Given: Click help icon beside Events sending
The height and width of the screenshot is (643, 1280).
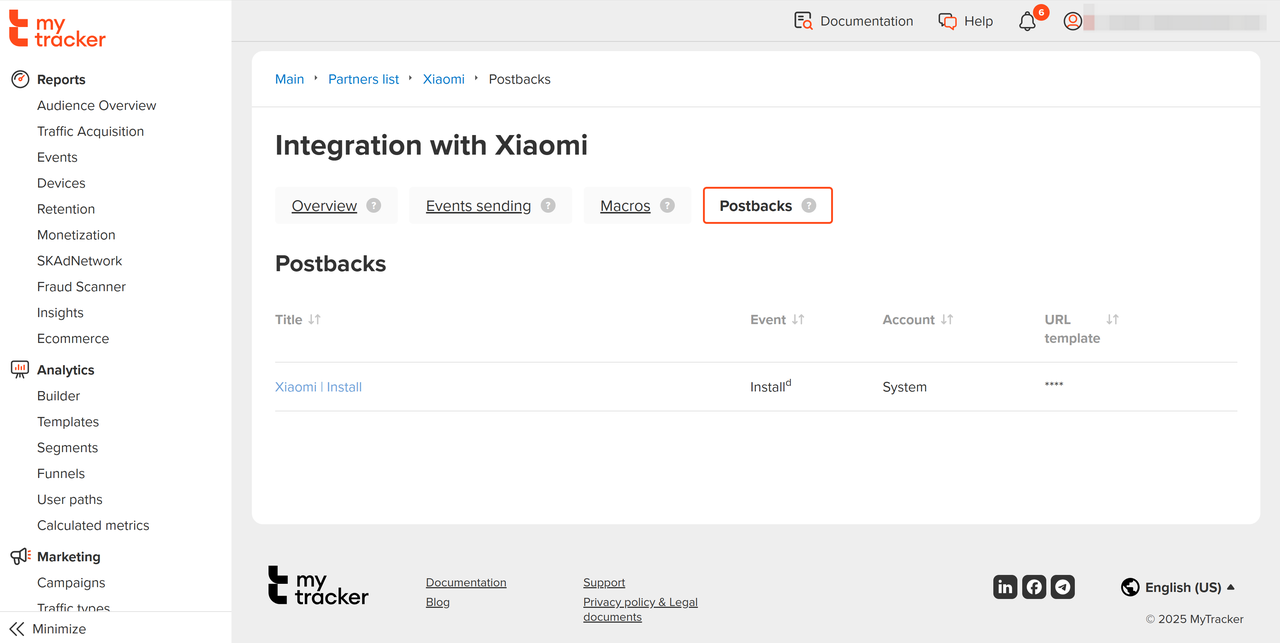Looking at the screenshot, I should pos(548,205).
